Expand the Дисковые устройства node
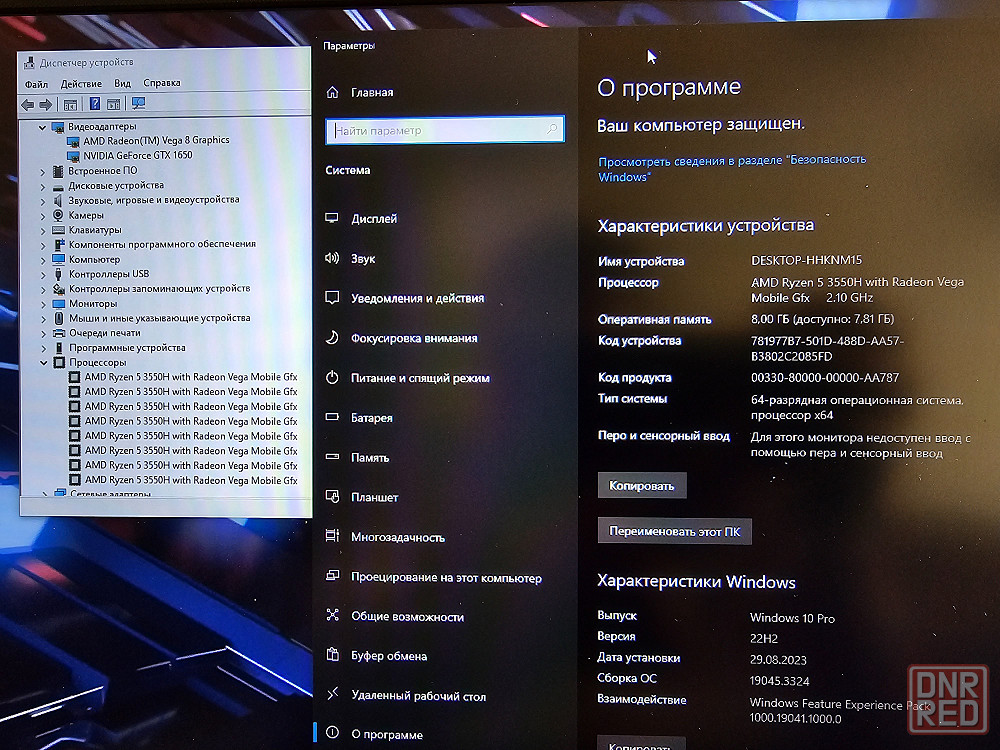 pos(43,187)
